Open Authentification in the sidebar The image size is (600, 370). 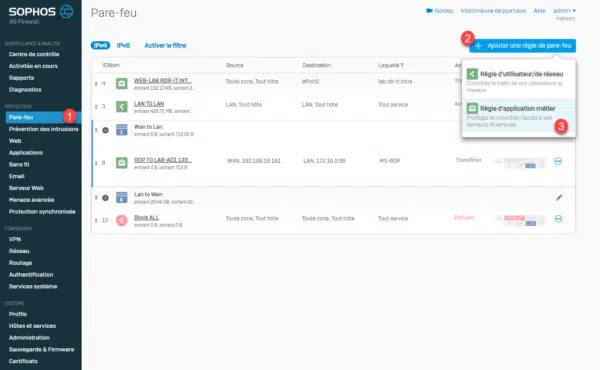[x=31, y=275]
